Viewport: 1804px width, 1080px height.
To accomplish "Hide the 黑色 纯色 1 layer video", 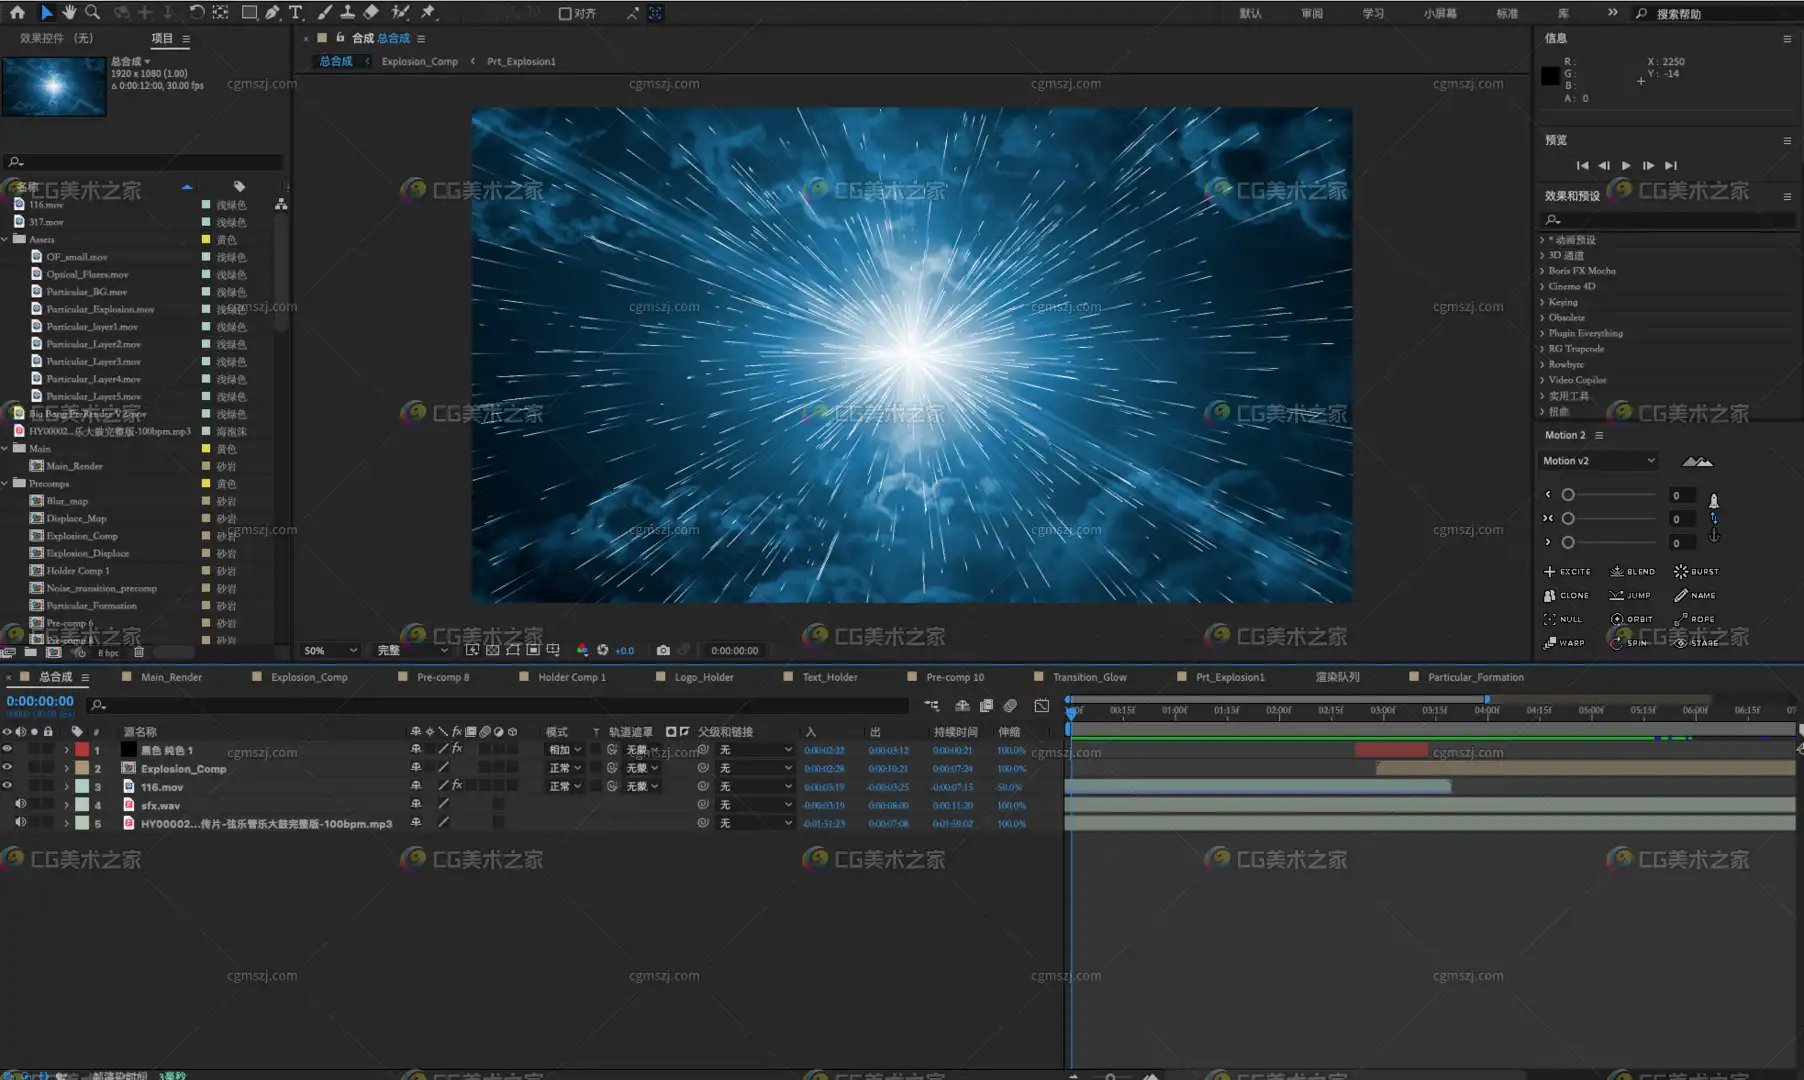I will tap(7, 749).
